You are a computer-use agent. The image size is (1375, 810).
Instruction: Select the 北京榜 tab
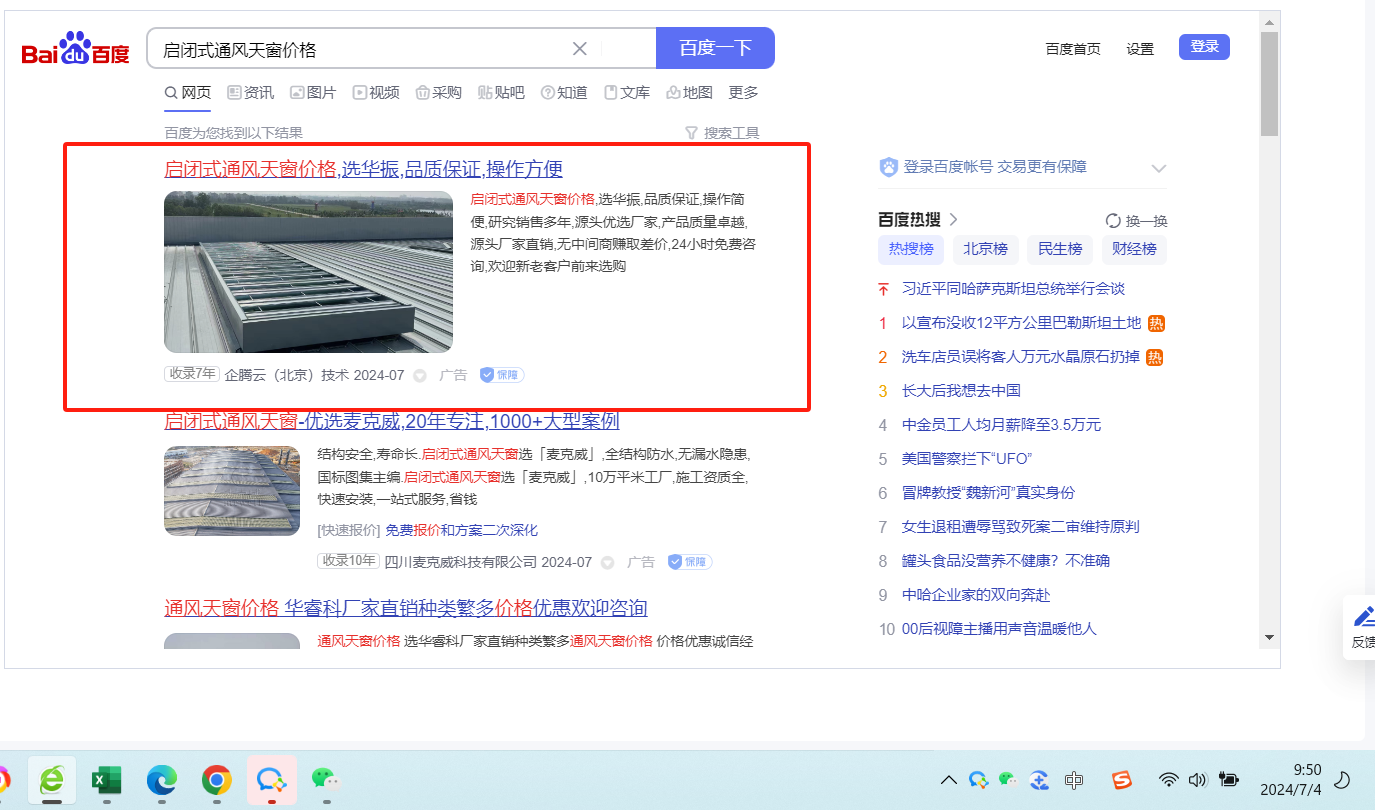(985, 249)
